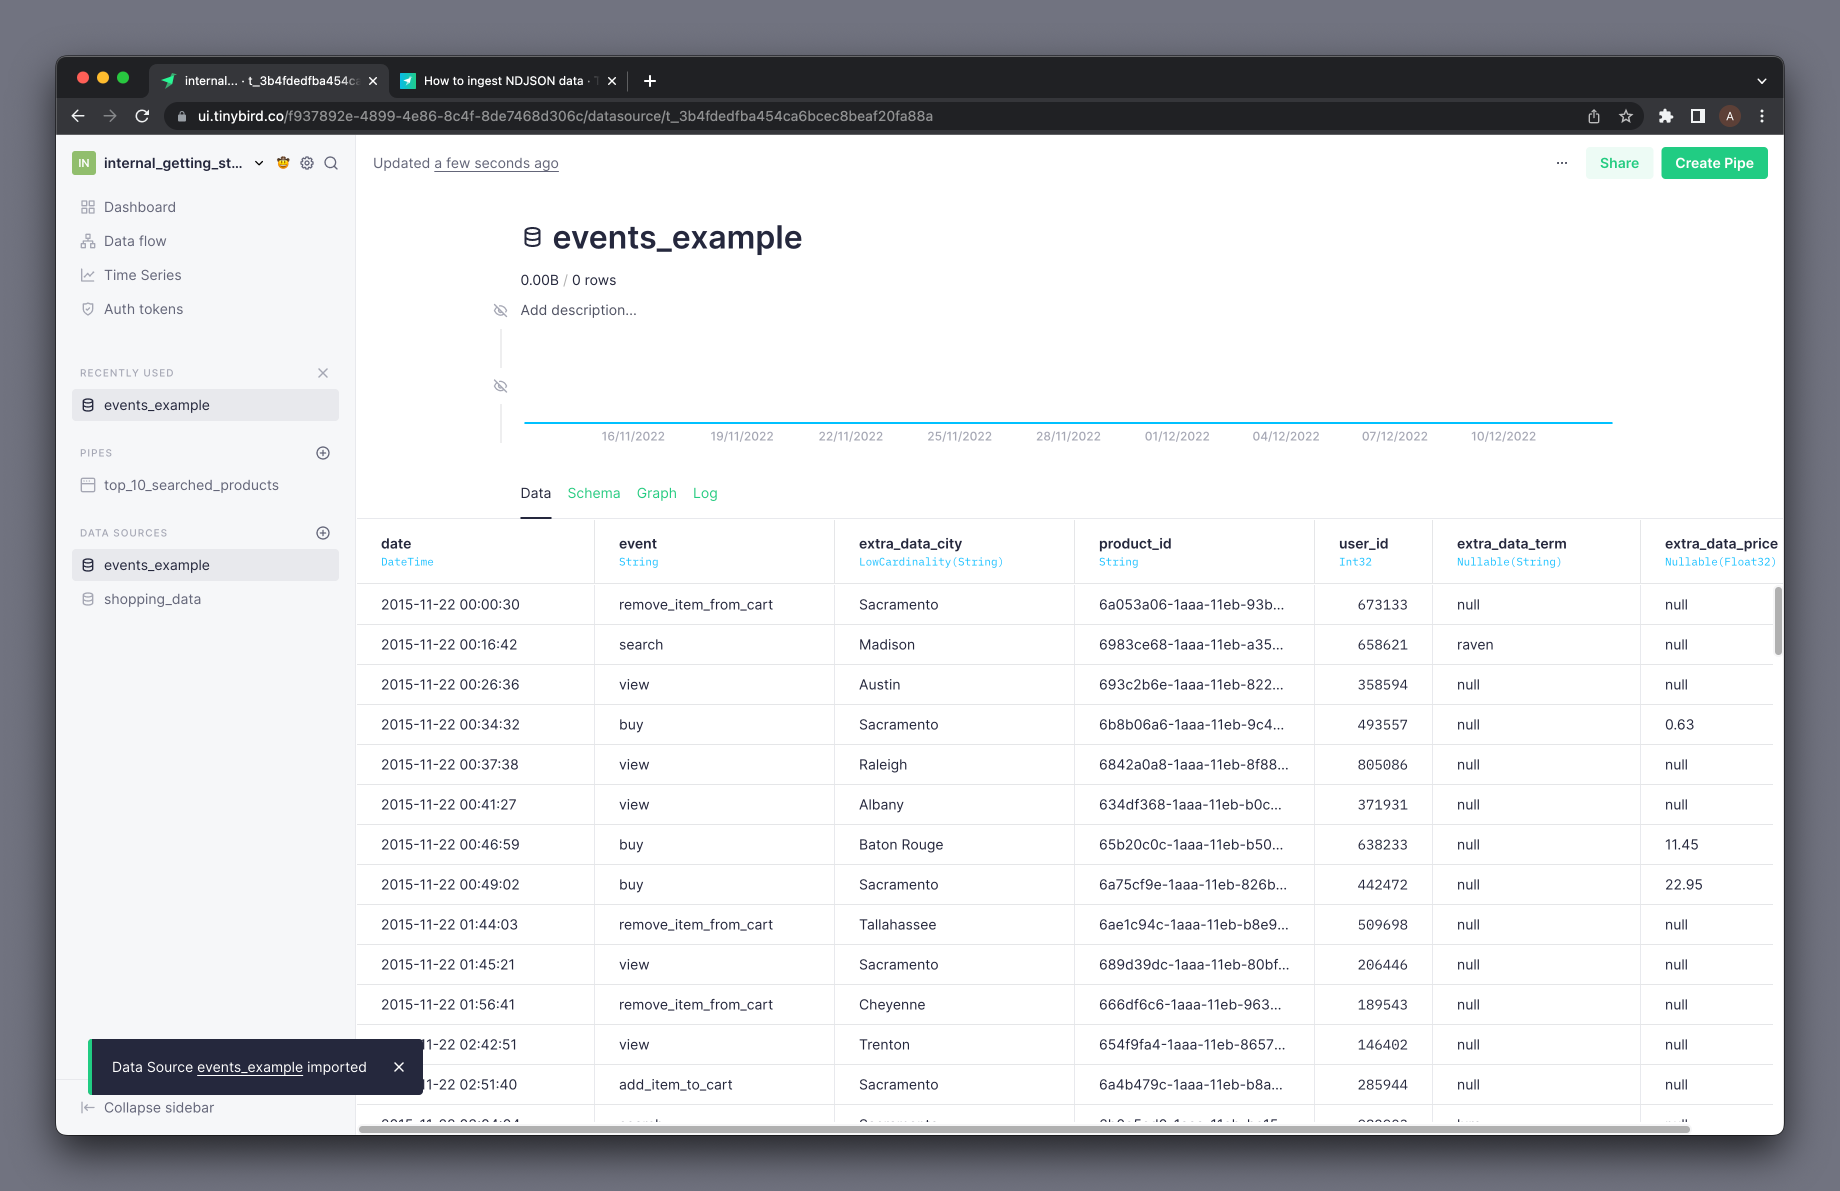This screenshot has width=1840, height=1191.
Task: Click the browser share icon
Action: [1594, 116]
